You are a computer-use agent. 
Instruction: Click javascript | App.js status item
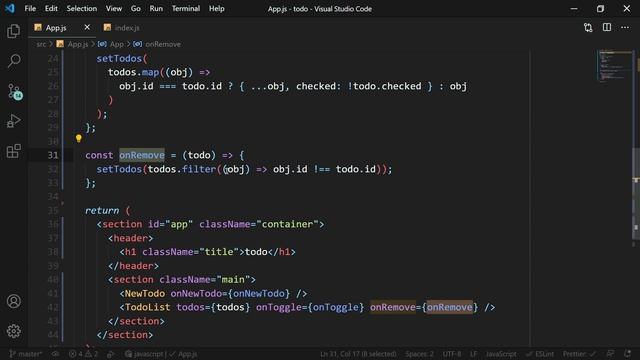161,354
